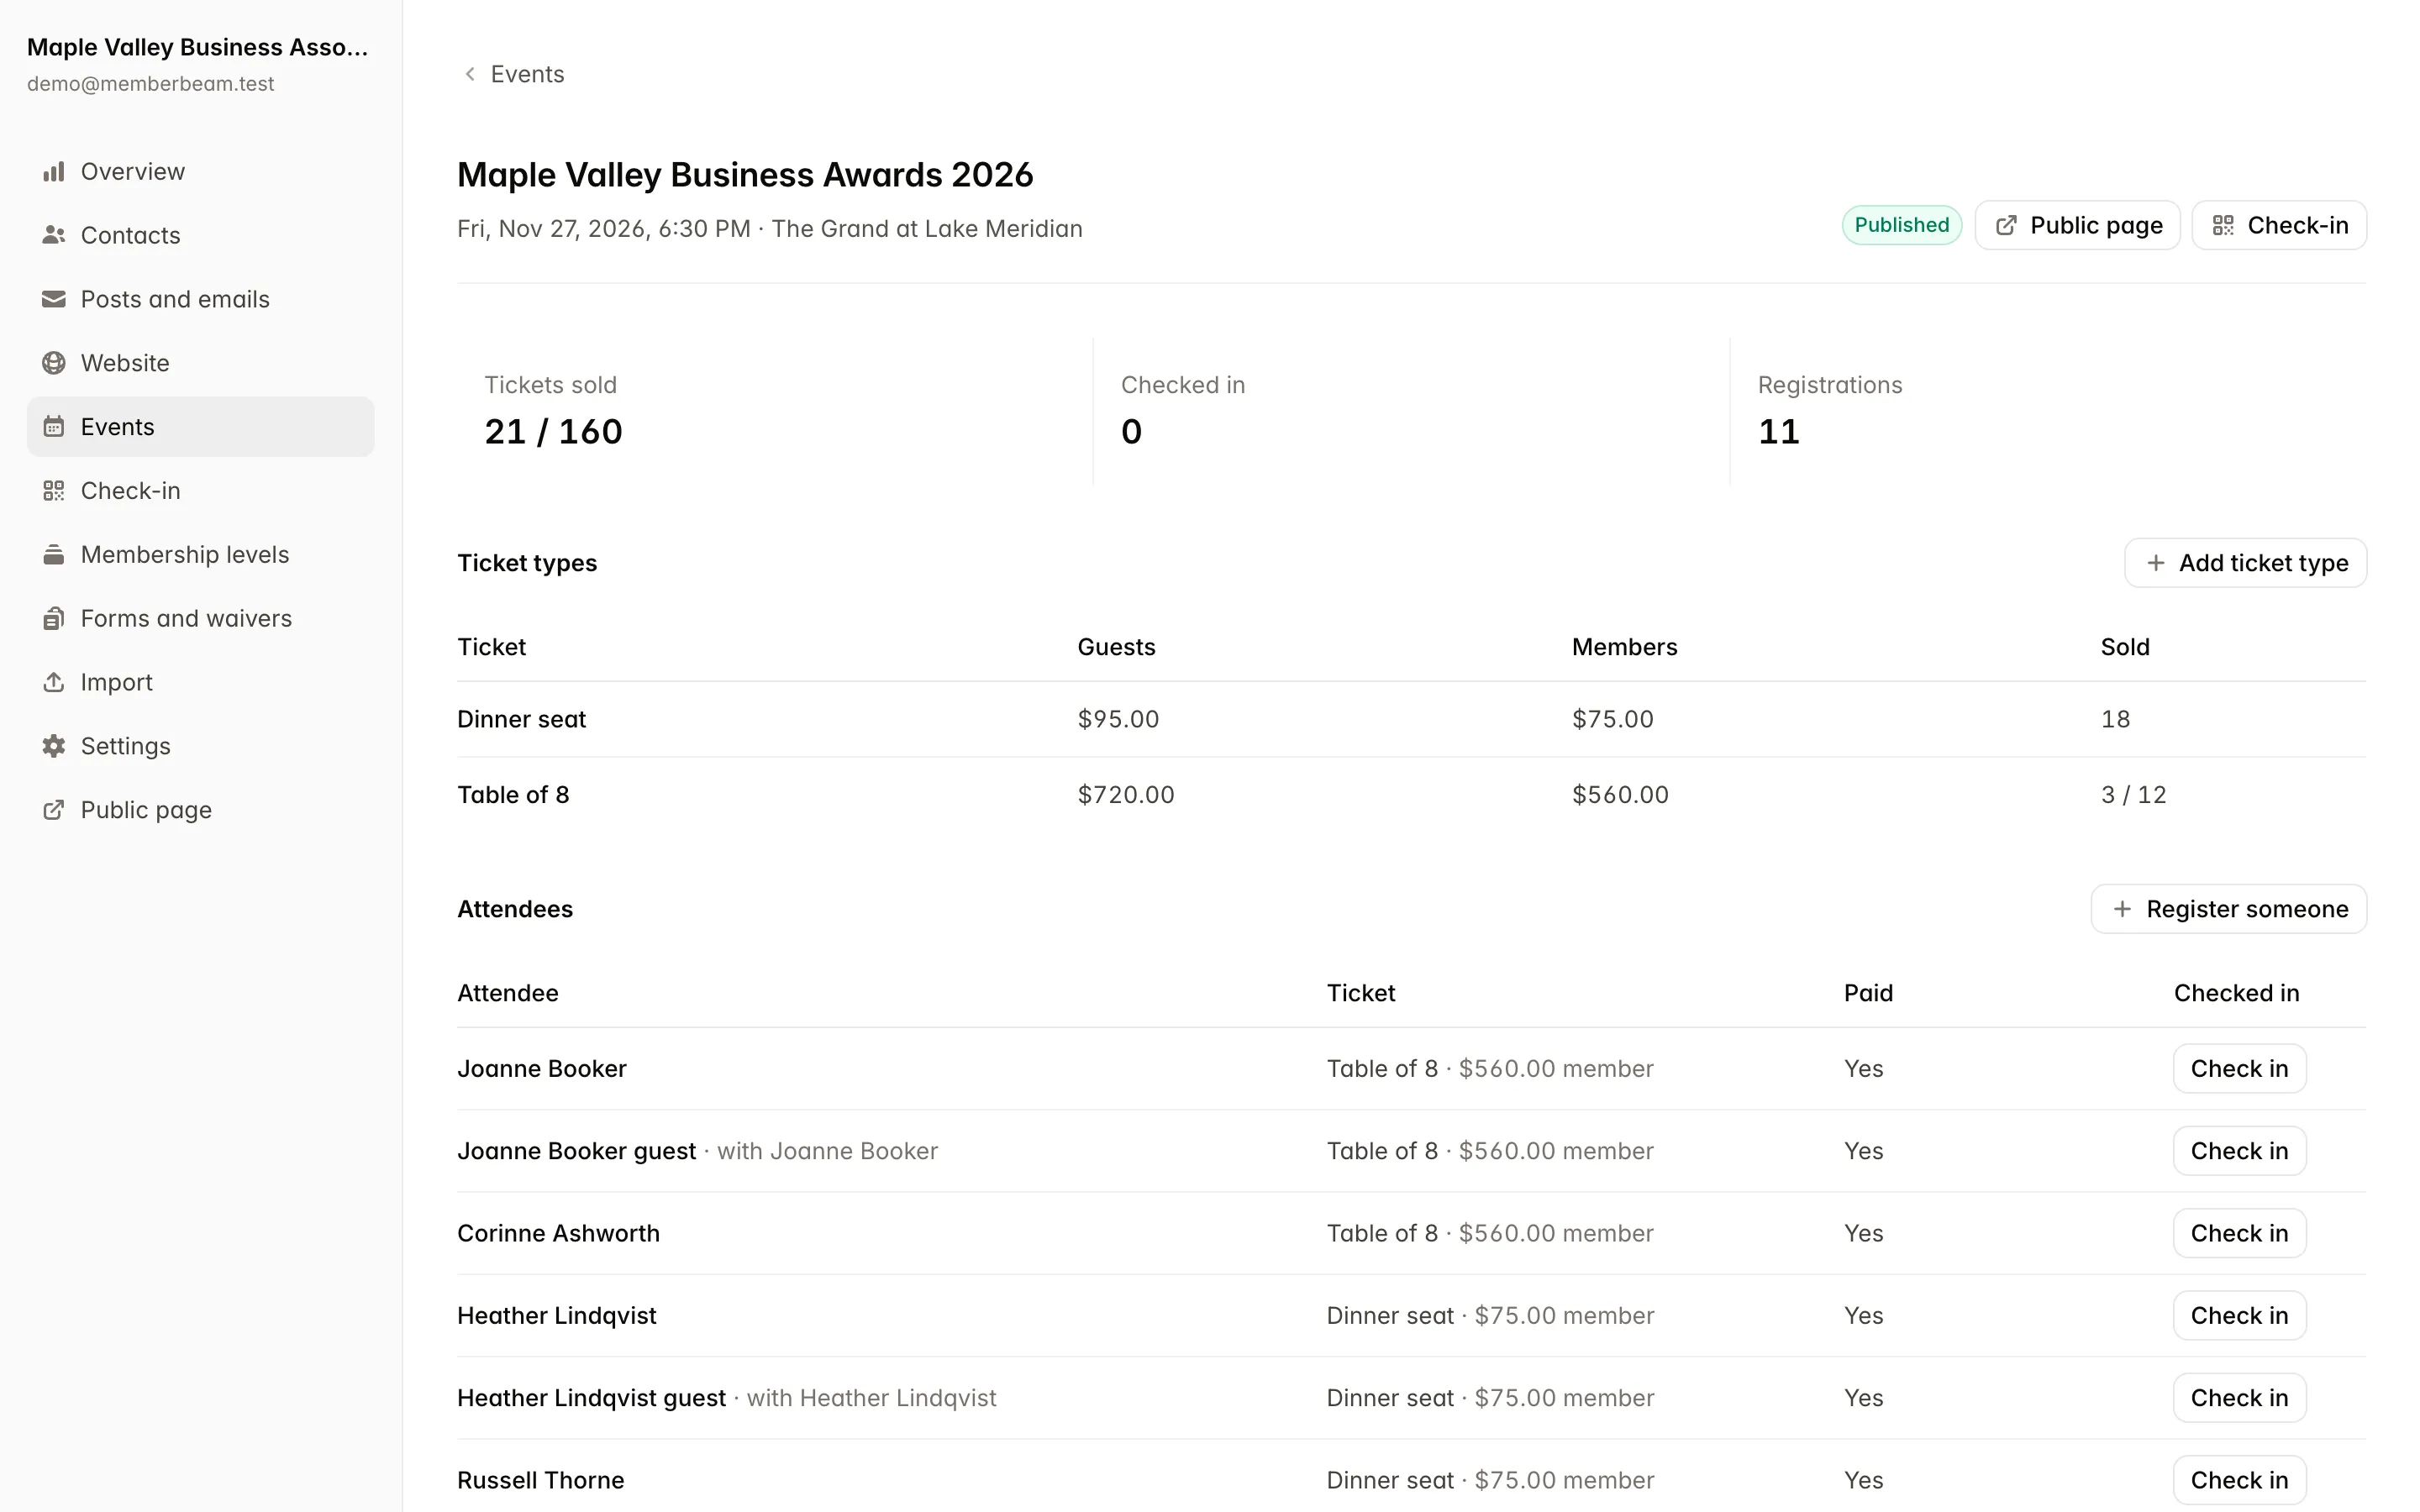Open the header Public page button

point(2078,225)
